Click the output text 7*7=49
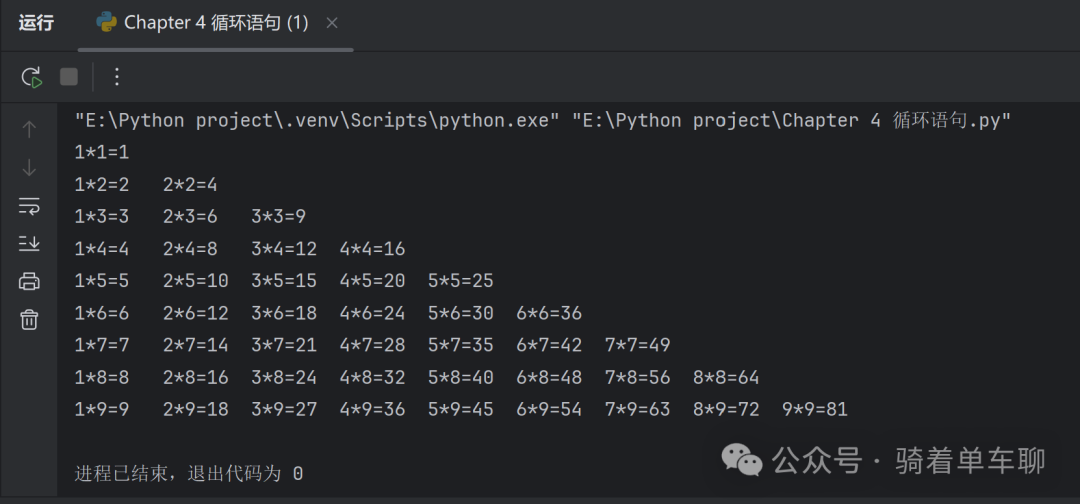The image size is (1080, 504). pyautogui.click(x=637, y=345)
